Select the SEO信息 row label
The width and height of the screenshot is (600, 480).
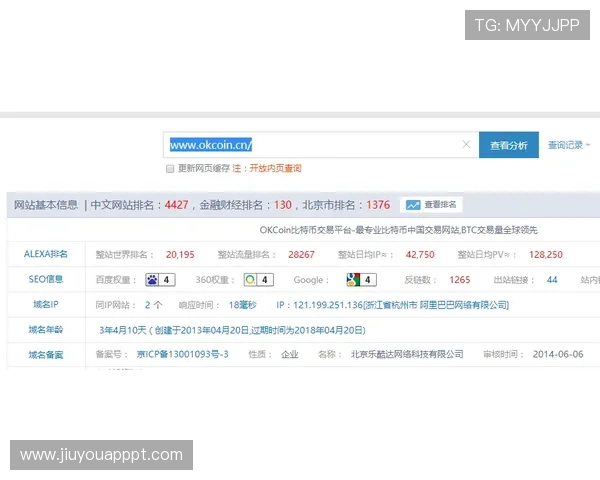click(x=46, y=279)
